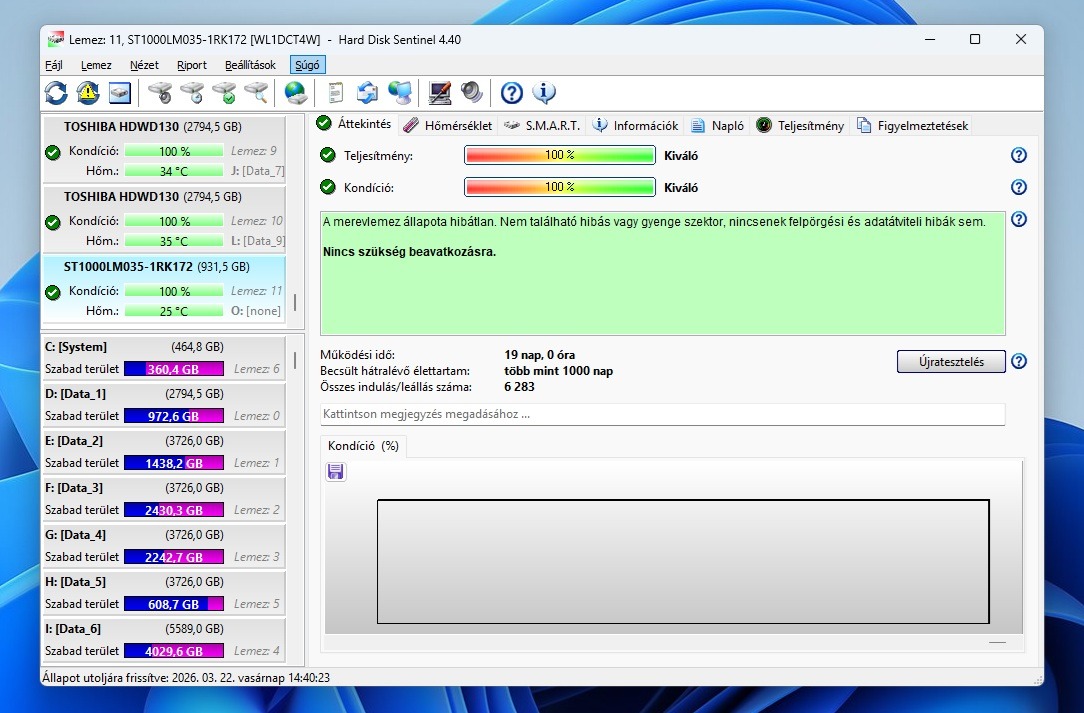1084x713 pixels.
Task: Click help icon beside the Teljesítmény bar
Action: pos(1018,155)
